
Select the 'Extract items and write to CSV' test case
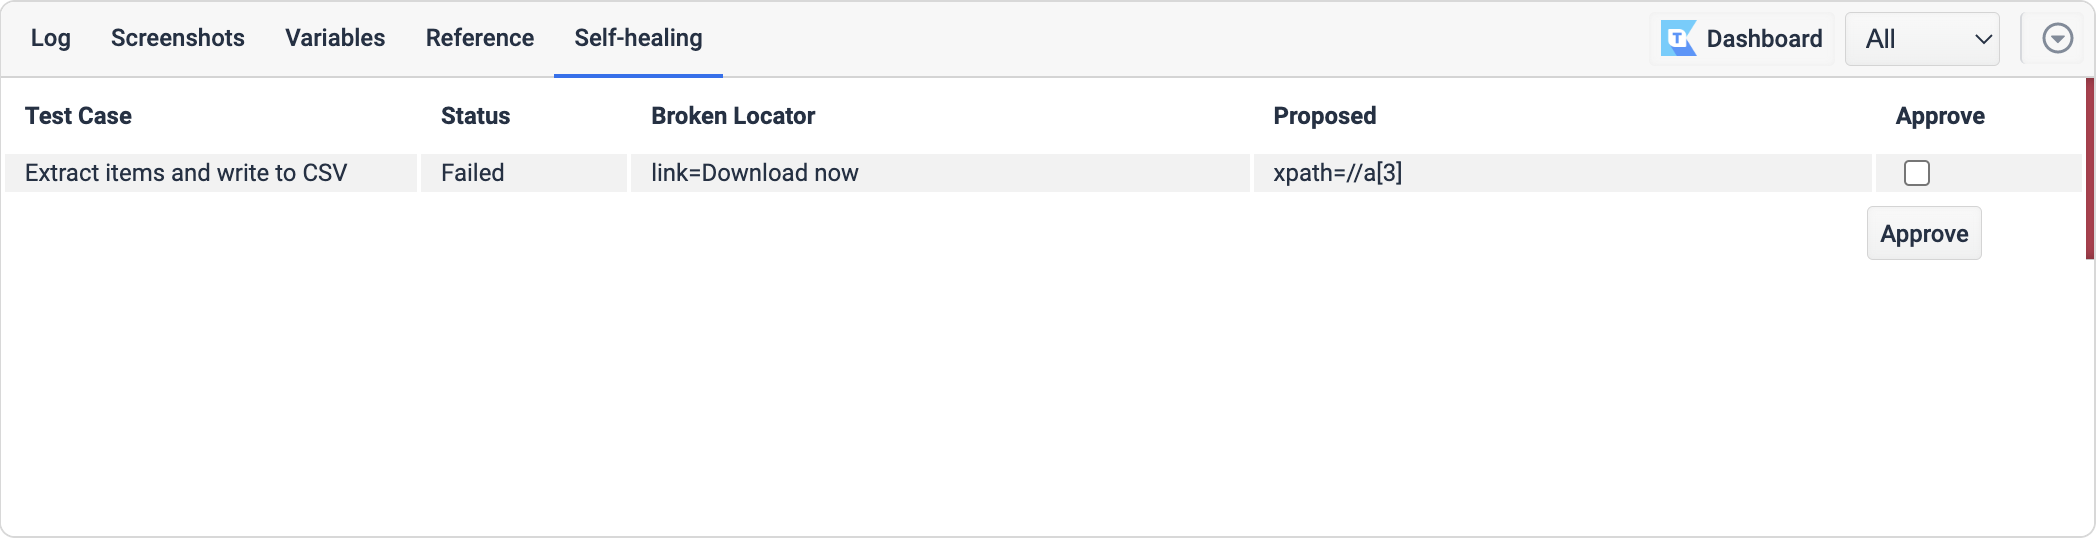(x=186, y=173)
